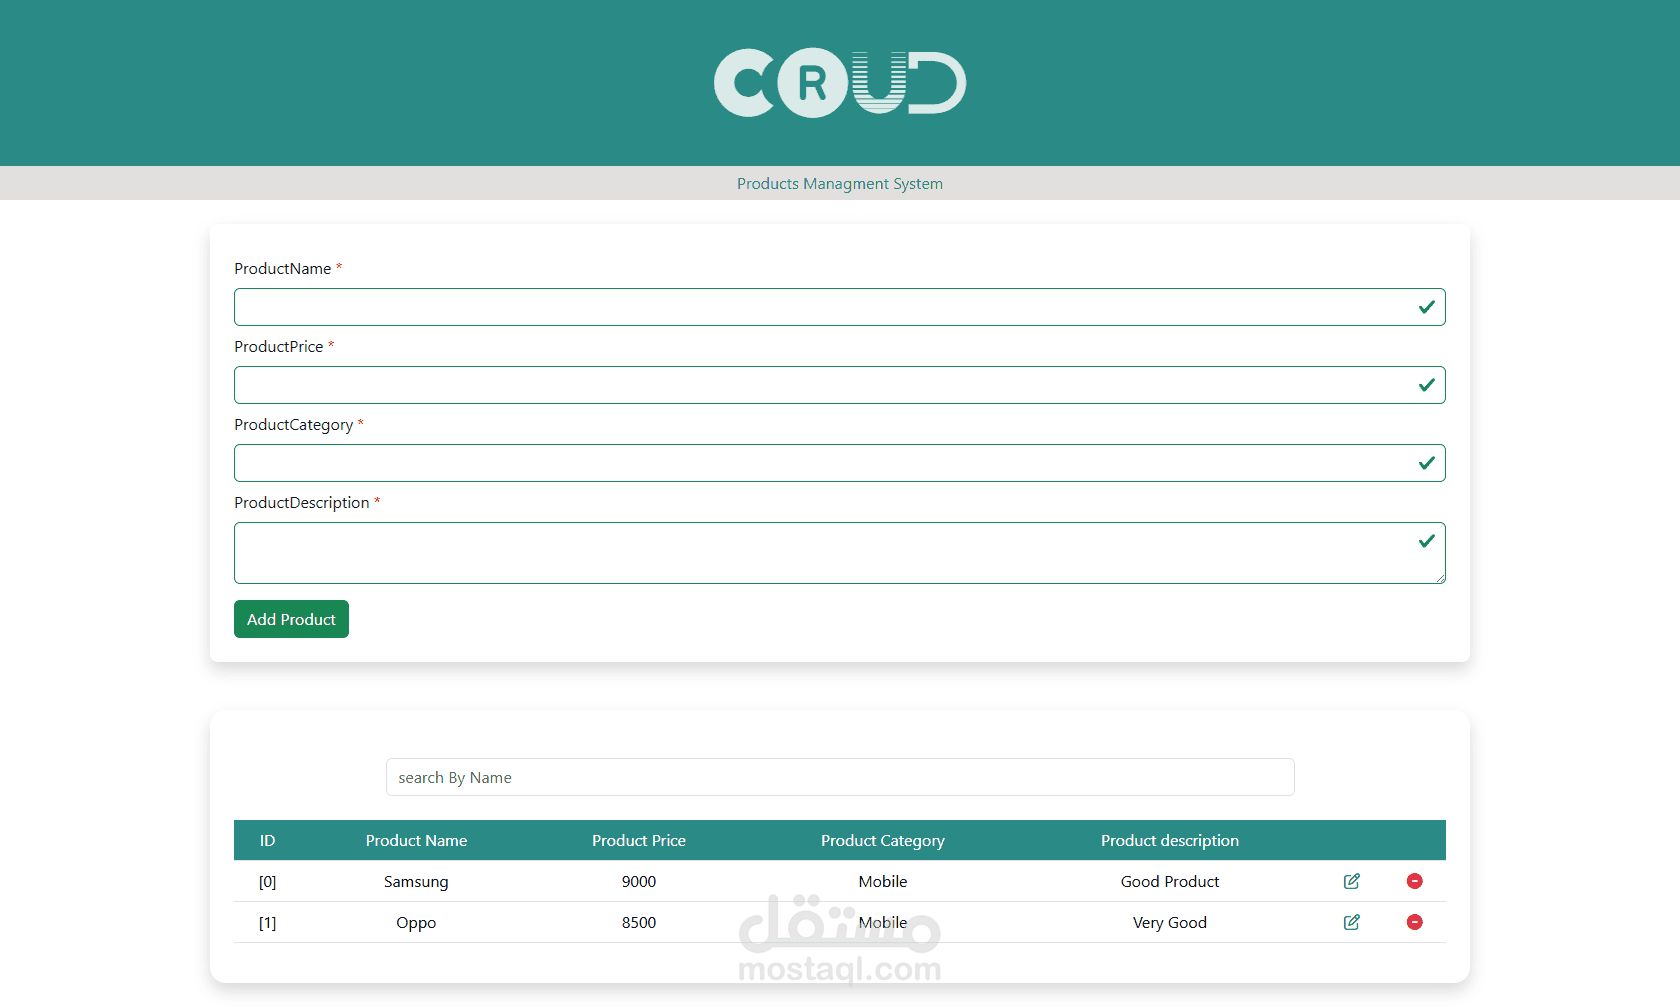The height and width of the screenshot is (1007, 1680).
Task: Click the 8500 price cell
Action: (639, 923)
